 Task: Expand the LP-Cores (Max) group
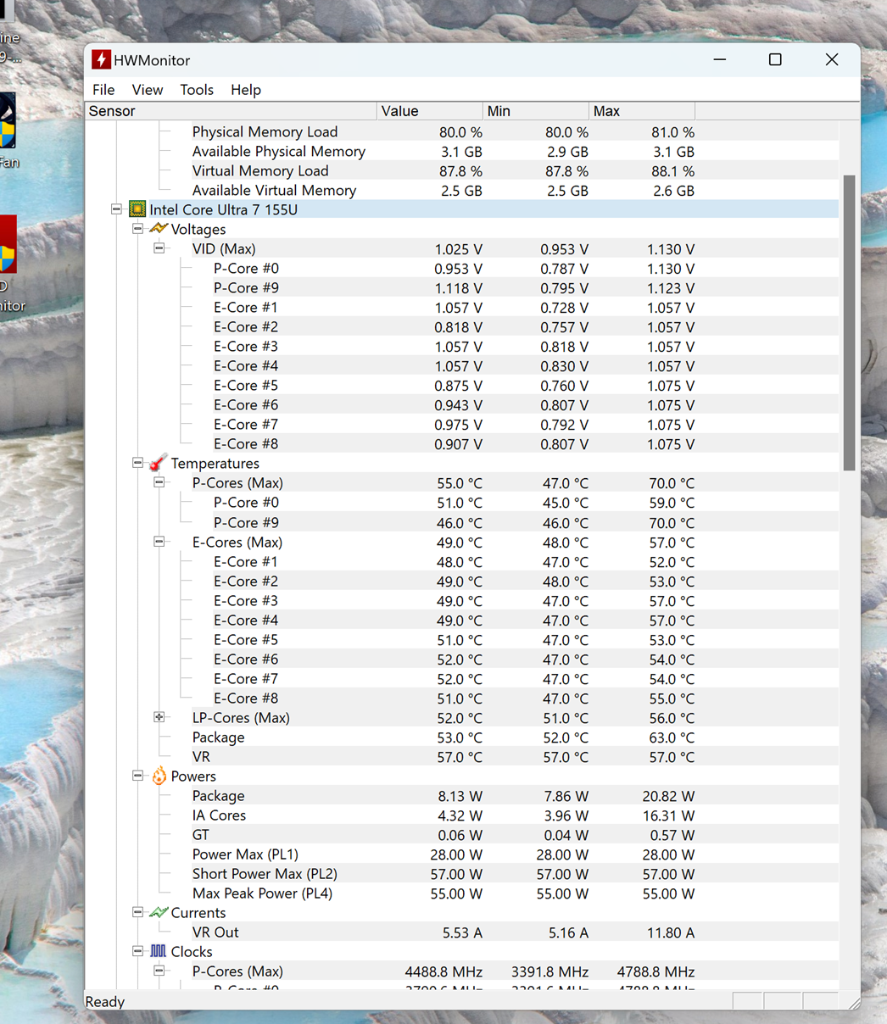(159, 717)
